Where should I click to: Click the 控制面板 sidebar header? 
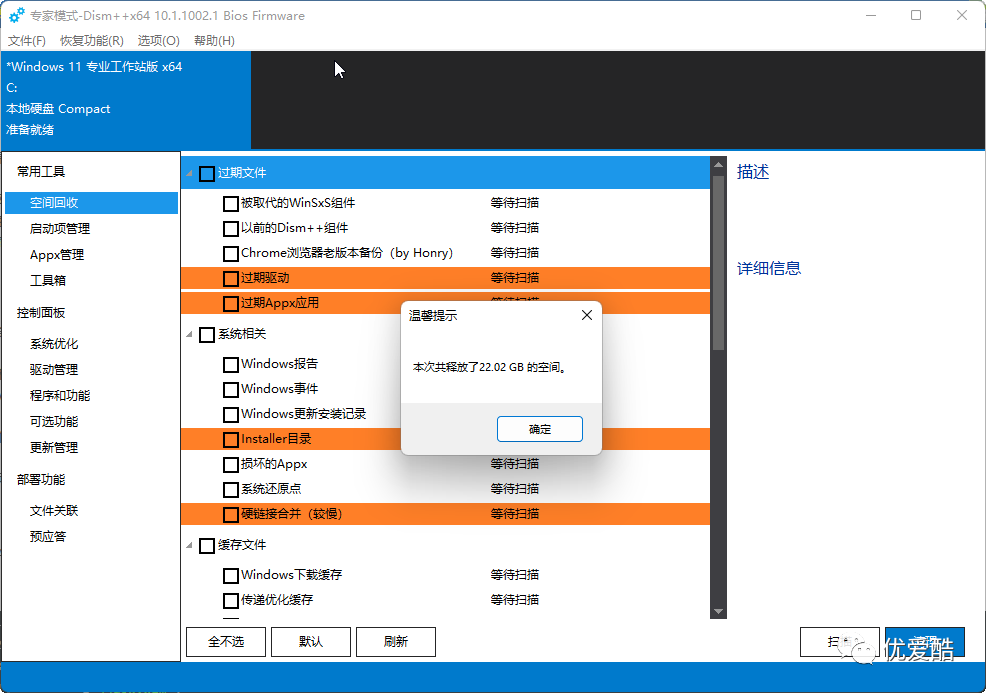tap(41, 313)
